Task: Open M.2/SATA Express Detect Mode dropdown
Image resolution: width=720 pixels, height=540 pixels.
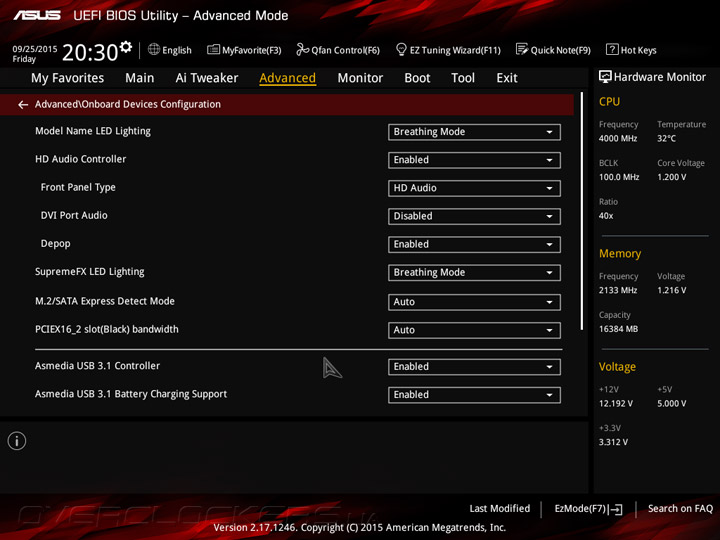Action: [x=474, y=302]
